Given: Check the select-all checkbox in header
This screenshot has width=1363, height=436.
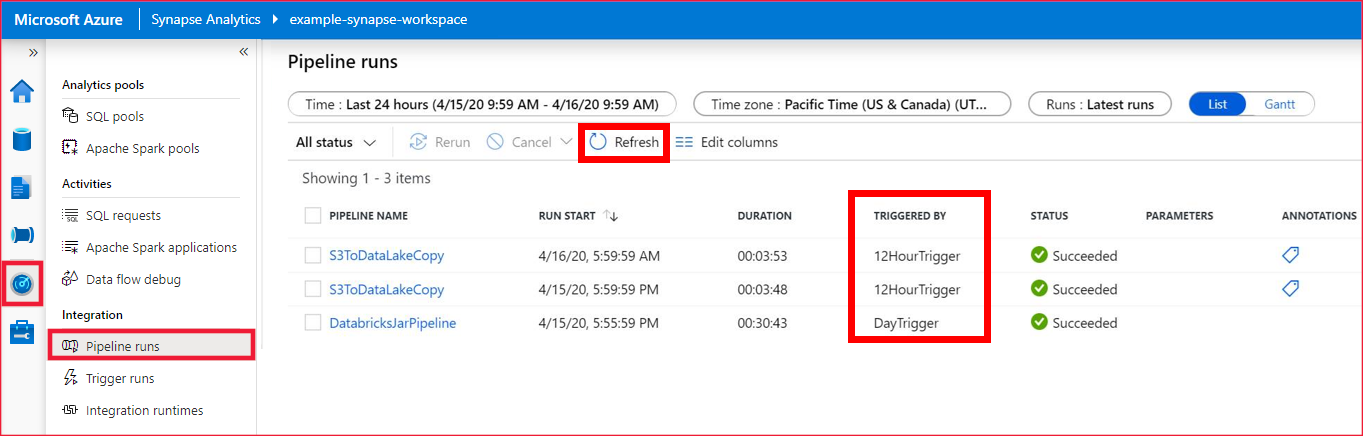Looking at the screenshot, I should (313, 215).
